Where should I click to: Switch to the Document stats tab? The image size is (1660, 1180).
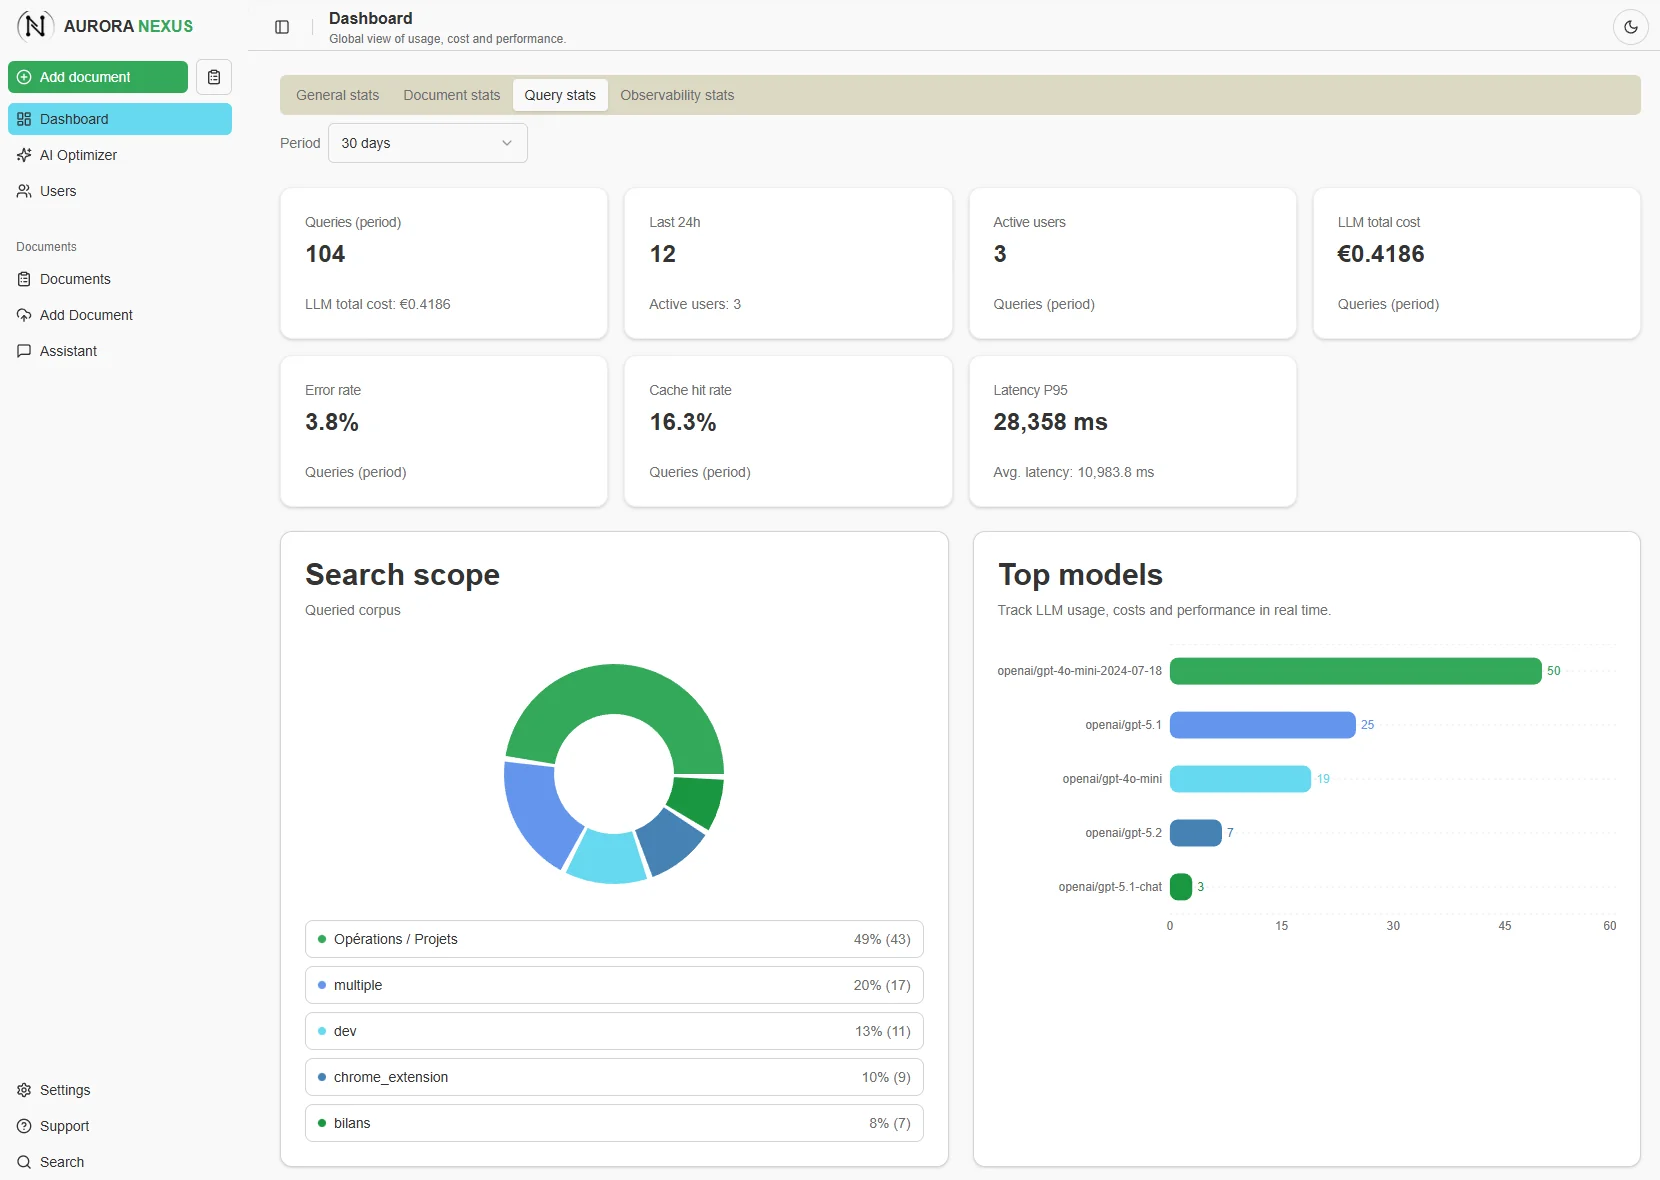coord(451,95)
